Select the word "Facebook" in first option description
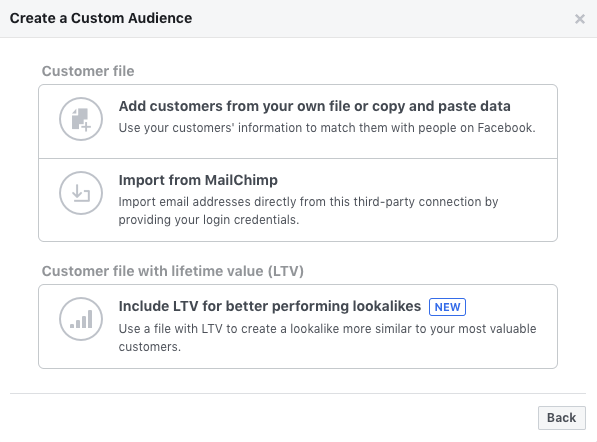597x442 pixels. point(506,128)
